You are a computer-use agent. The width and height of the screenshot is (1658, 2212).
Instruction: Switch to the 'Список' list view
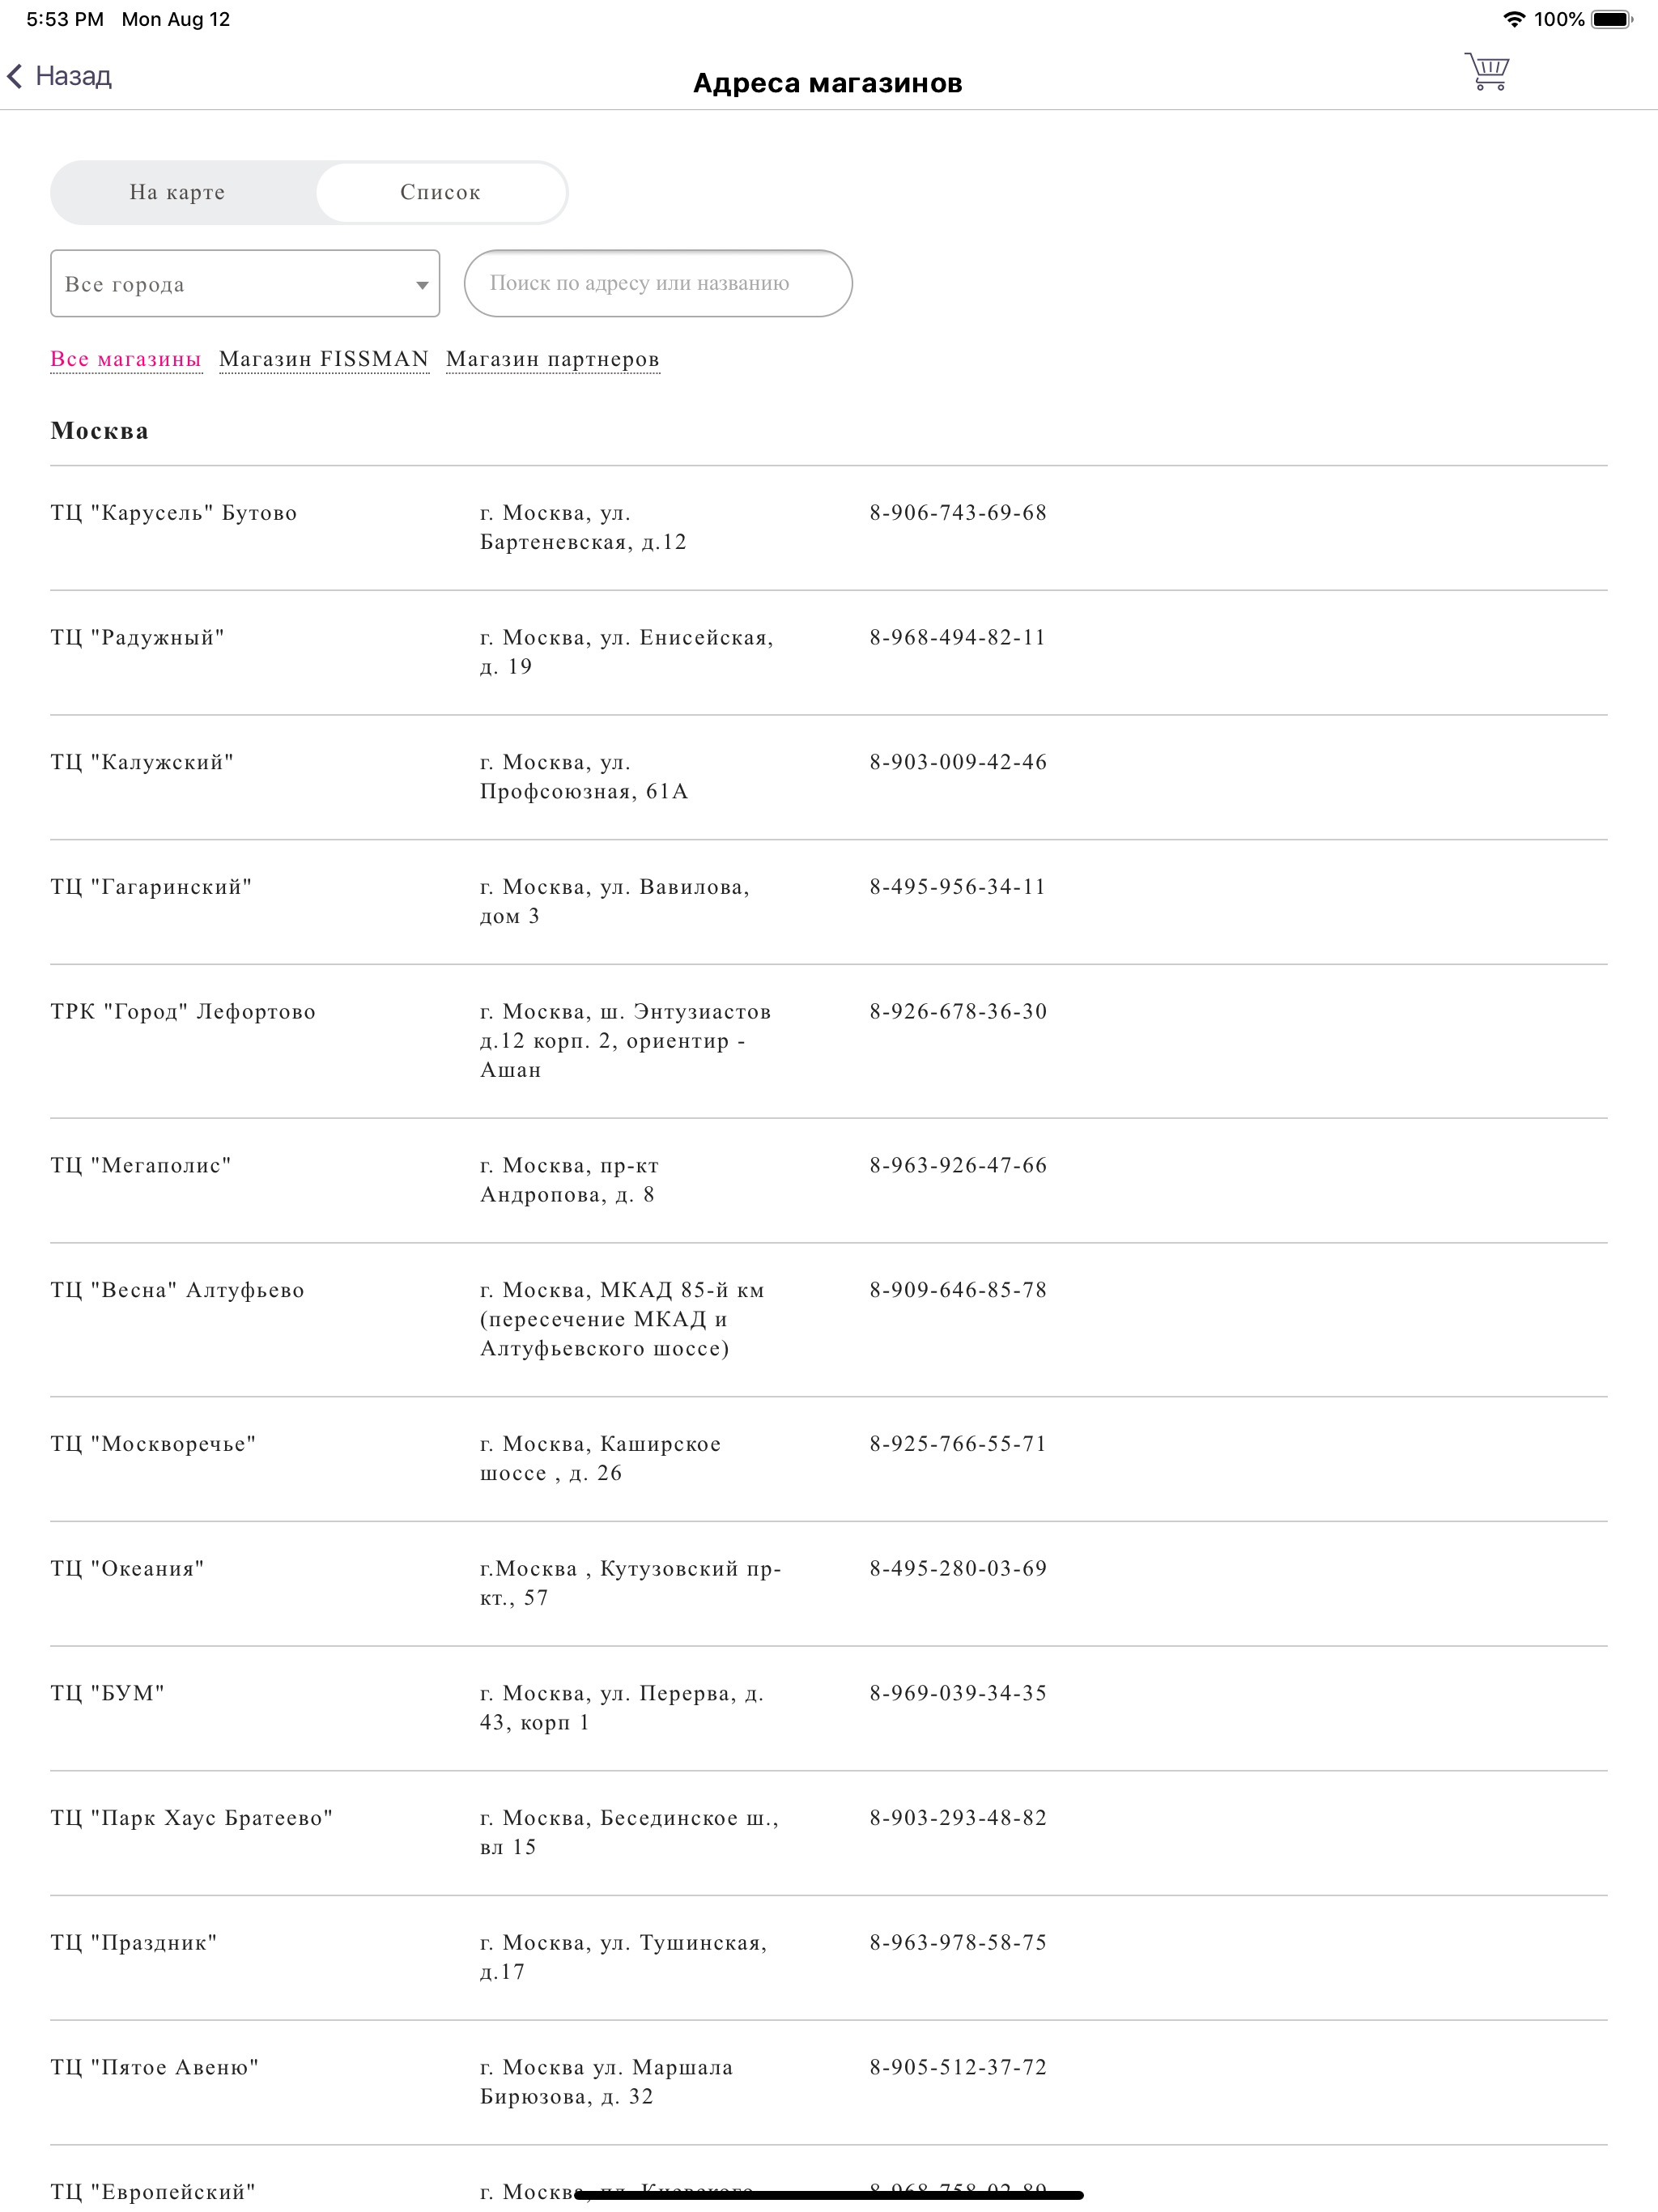440,192
